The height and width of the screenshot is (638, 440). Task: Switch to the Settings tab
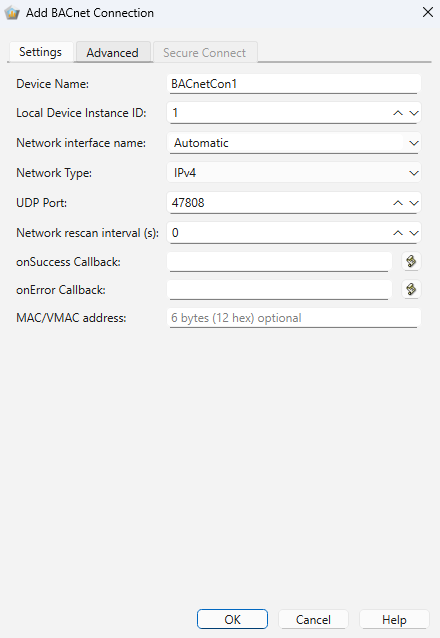tap(41, 52)
